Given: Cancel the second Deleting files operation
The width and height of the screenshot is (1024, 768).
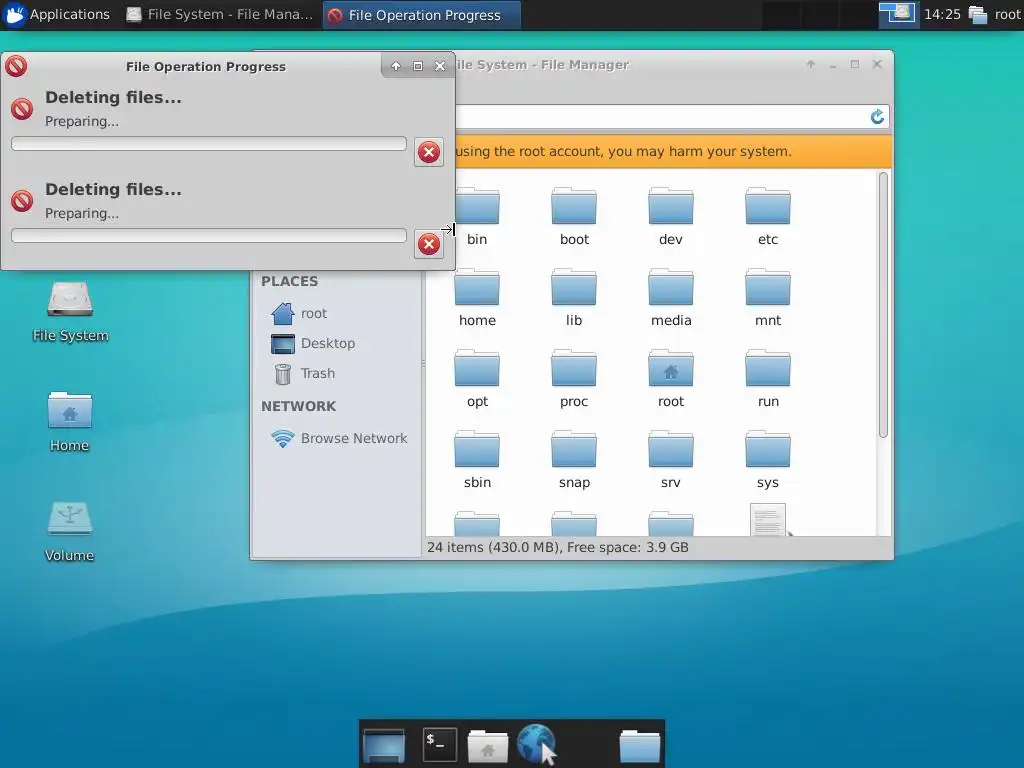Looking at the screenshot, I should [x=428, y=244].
